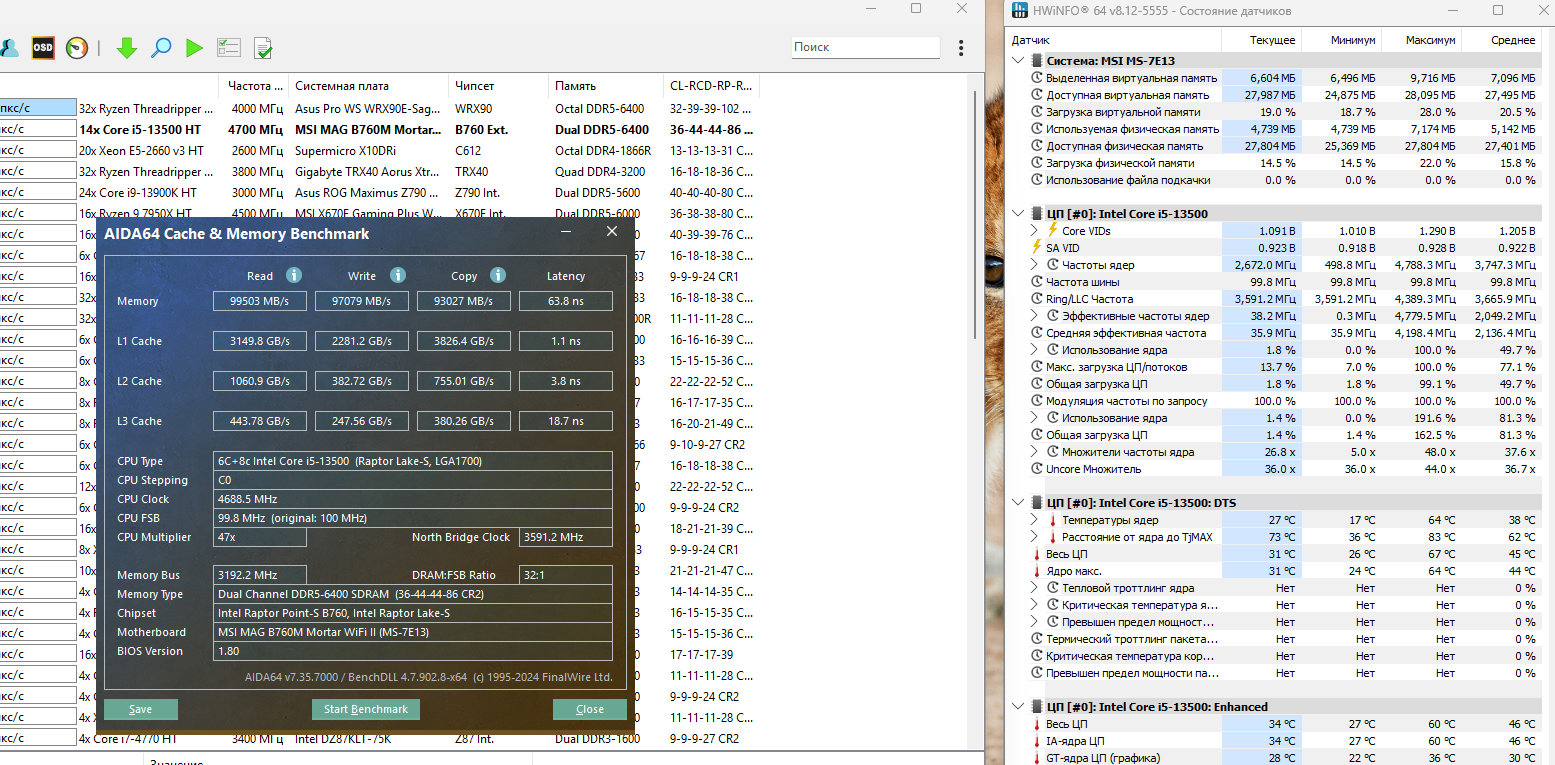Click the CPU Clock field 4688.5 MHz

click(414, 499)
